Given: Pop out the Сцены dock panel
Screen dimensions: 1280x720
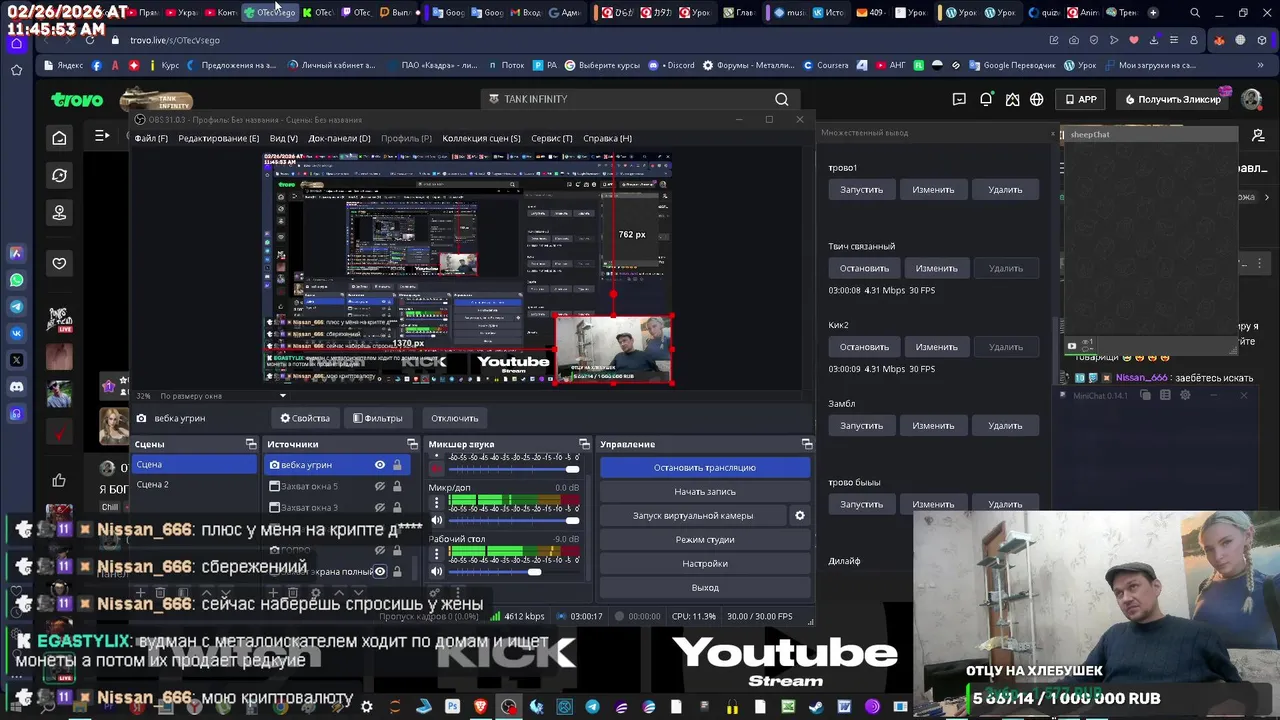Looking at the screenshot, I should (251, 444).
